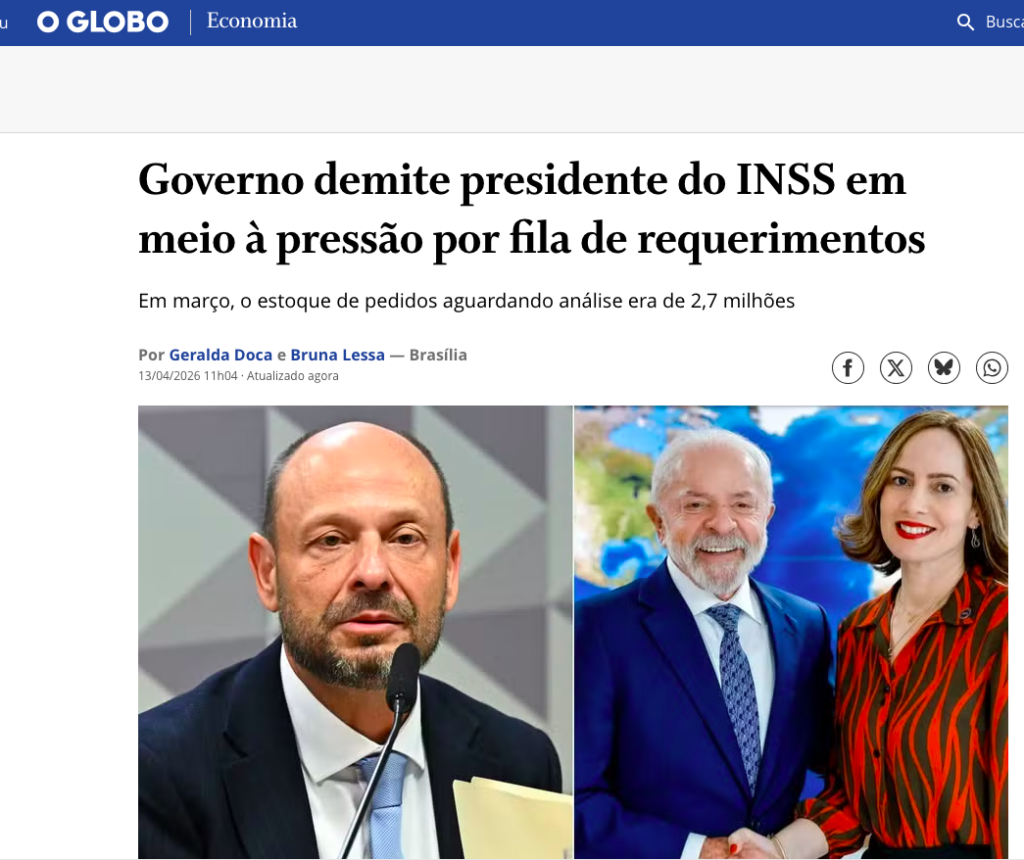Click the Brasília location text
Screen dimensions: 1024x860
[x=438, y=355]
